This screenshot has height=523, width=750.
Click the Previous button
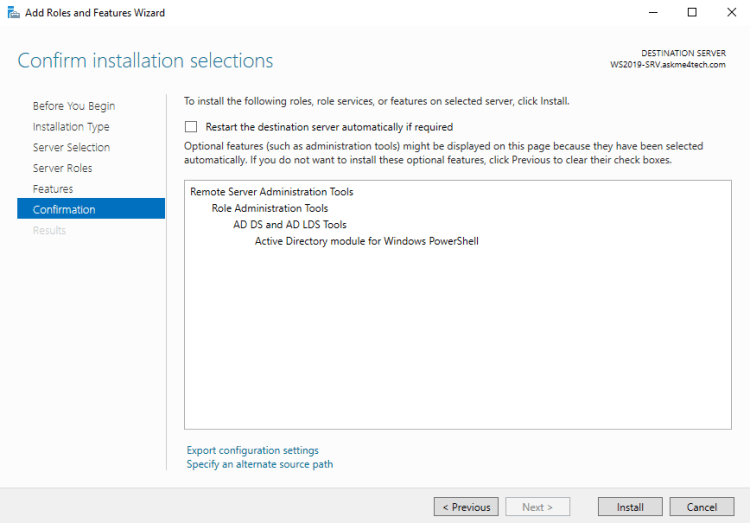(x=466, y=507)
